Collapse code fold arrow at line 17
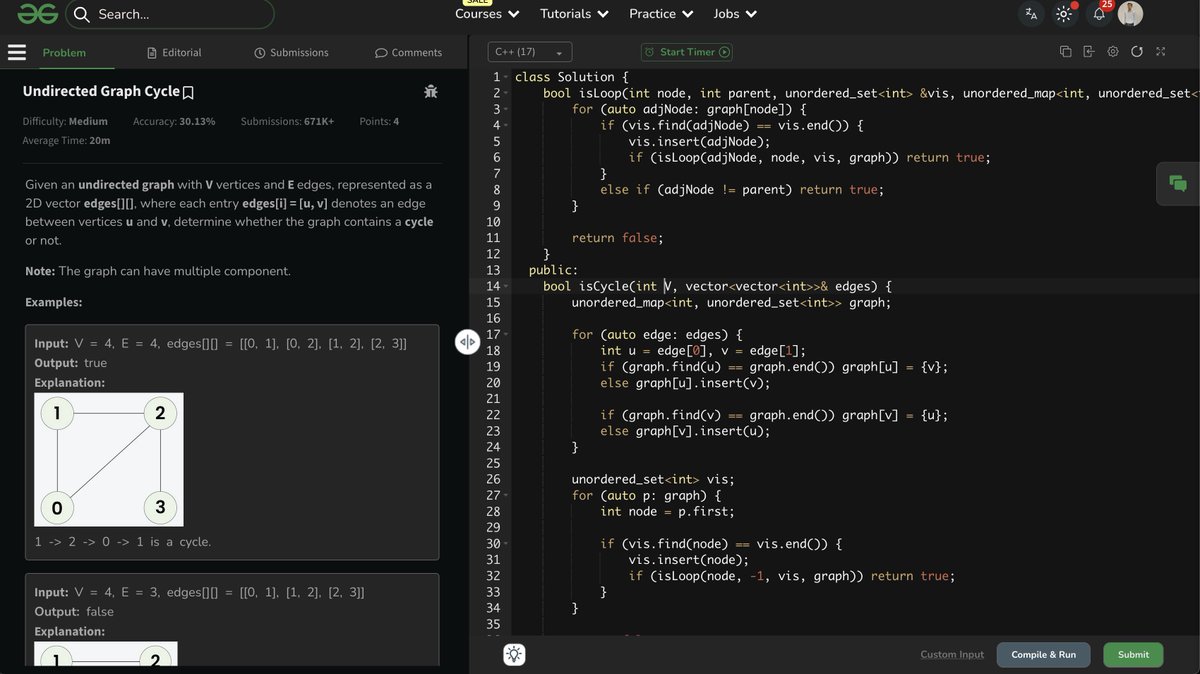This screenshot has width=1200, height=674. (x=506, y=334)
